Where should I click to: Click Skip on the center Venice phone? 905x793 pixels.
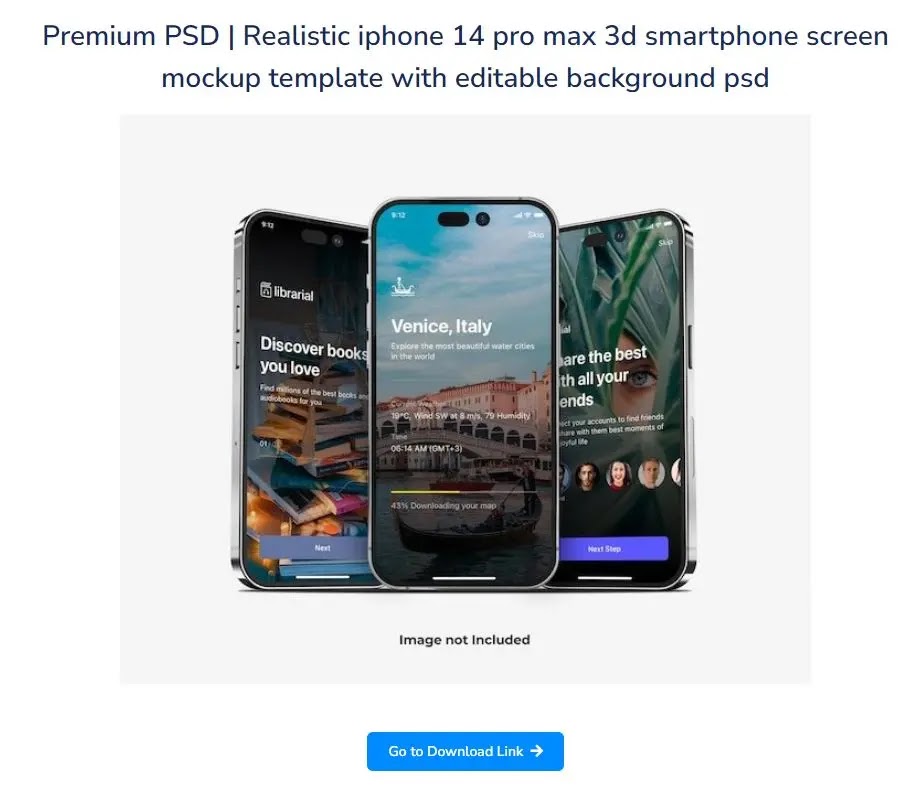coord(536,234)
